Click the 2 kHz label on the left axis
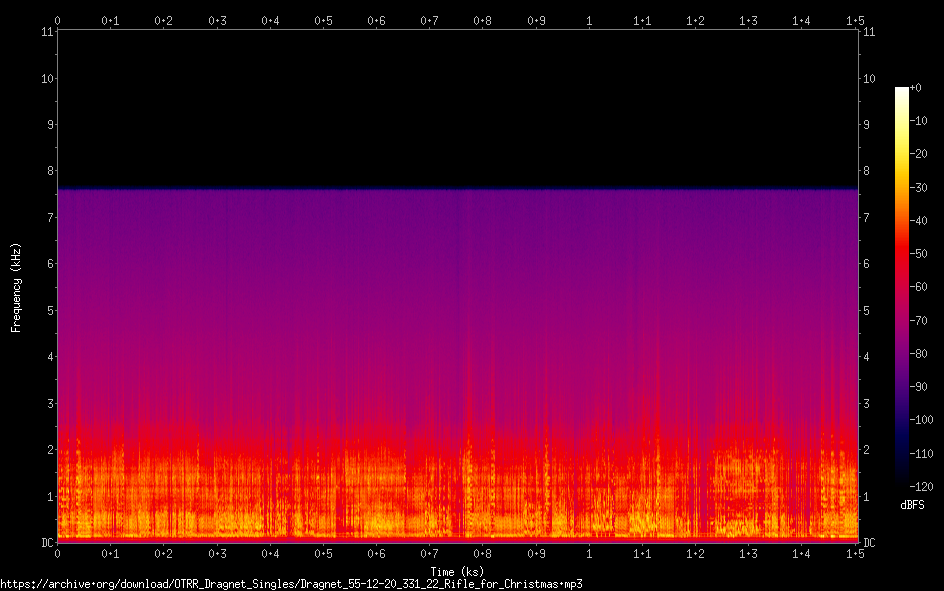The width and height of the screenshot is (944, 591). [48, 450]
